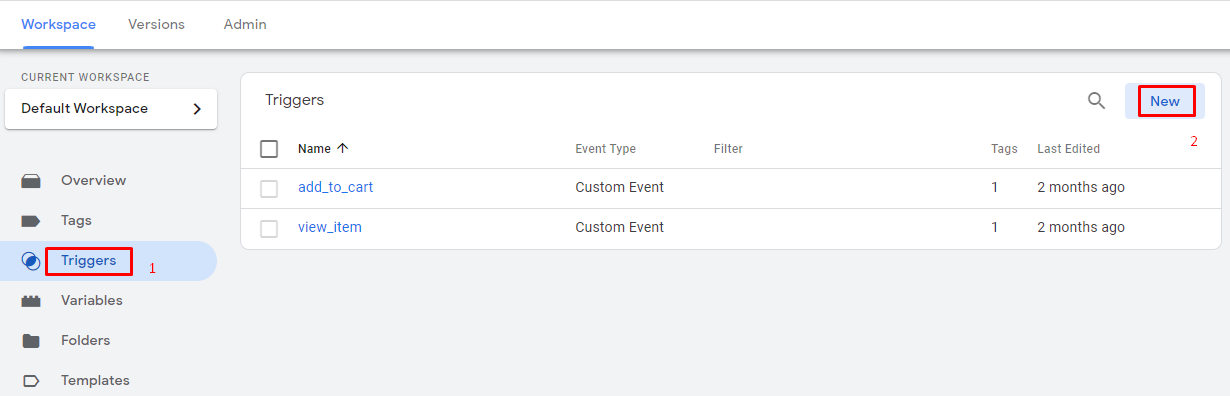
Task: Switch to the Workspace tab
Action: pyautogui.click(x=58, y=24)
